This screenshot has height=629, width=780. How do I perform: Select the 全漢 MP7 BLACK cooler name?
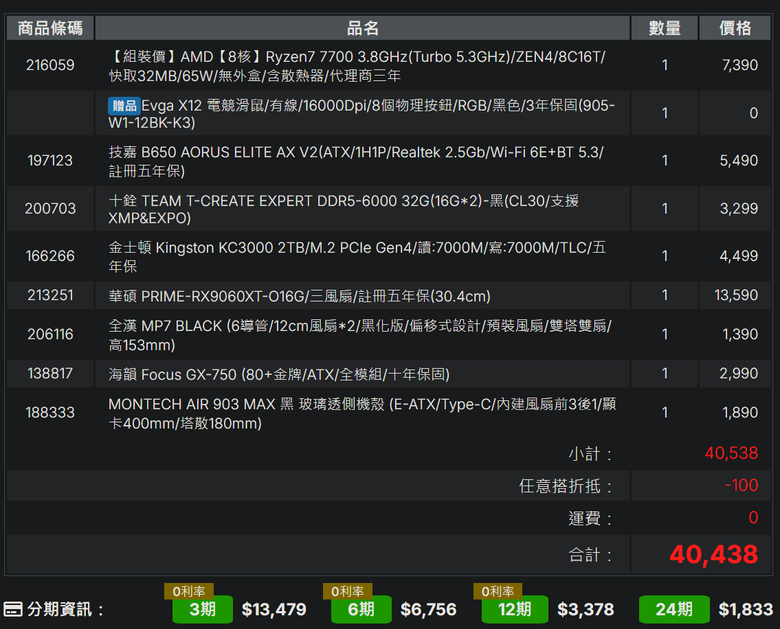point(360,335)
